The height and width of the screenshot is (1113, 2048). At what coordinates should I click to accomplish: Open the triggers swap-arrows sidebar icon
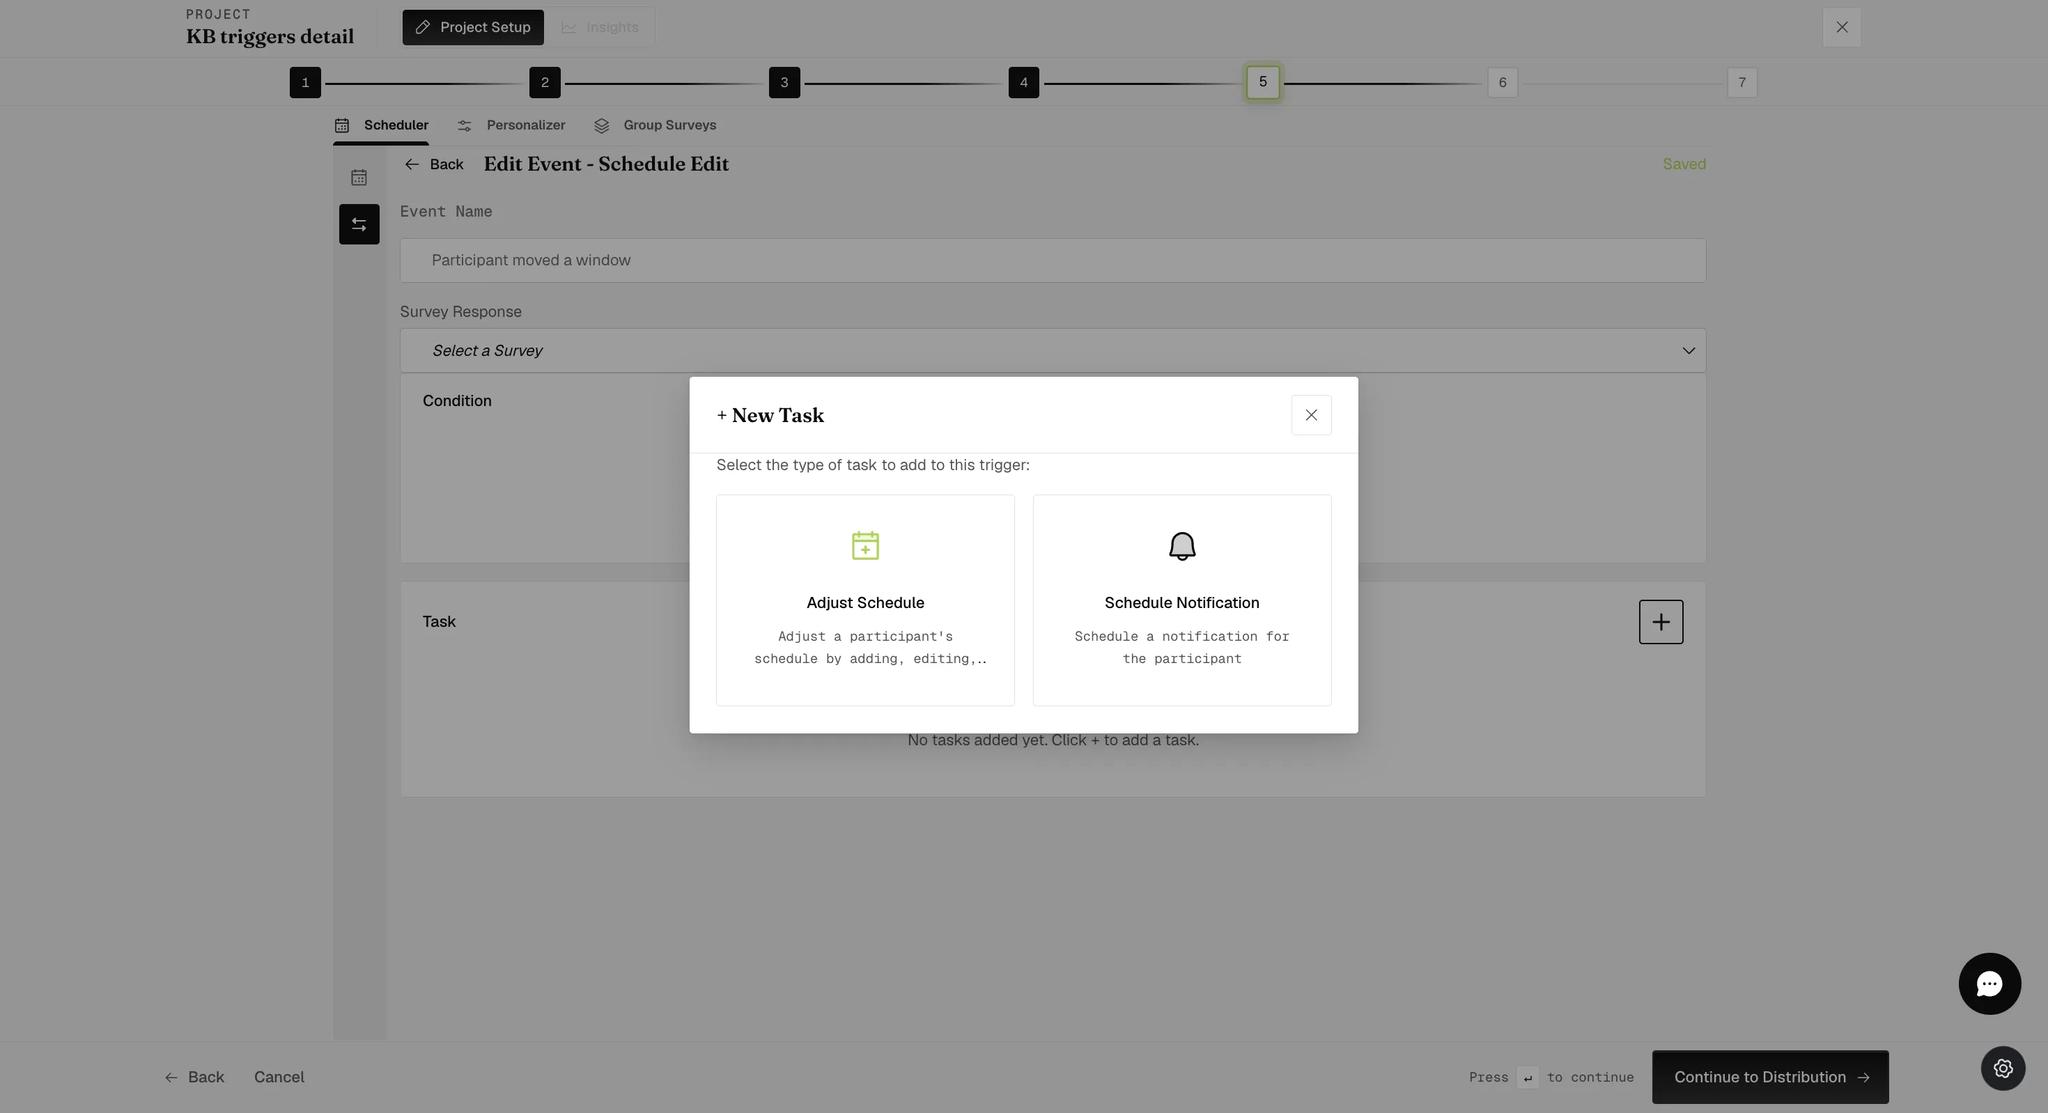point(359,224)
